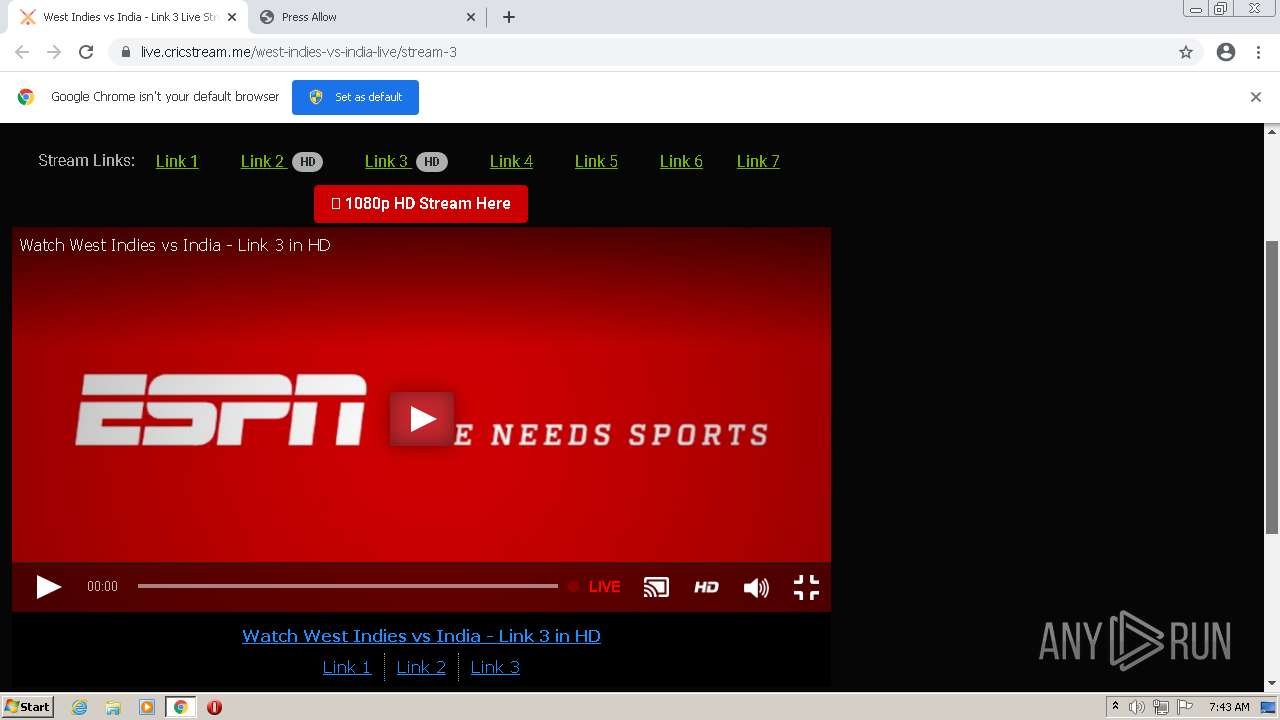
Task: Show hidden system tray icons
Action: [x=1115, y=707]
